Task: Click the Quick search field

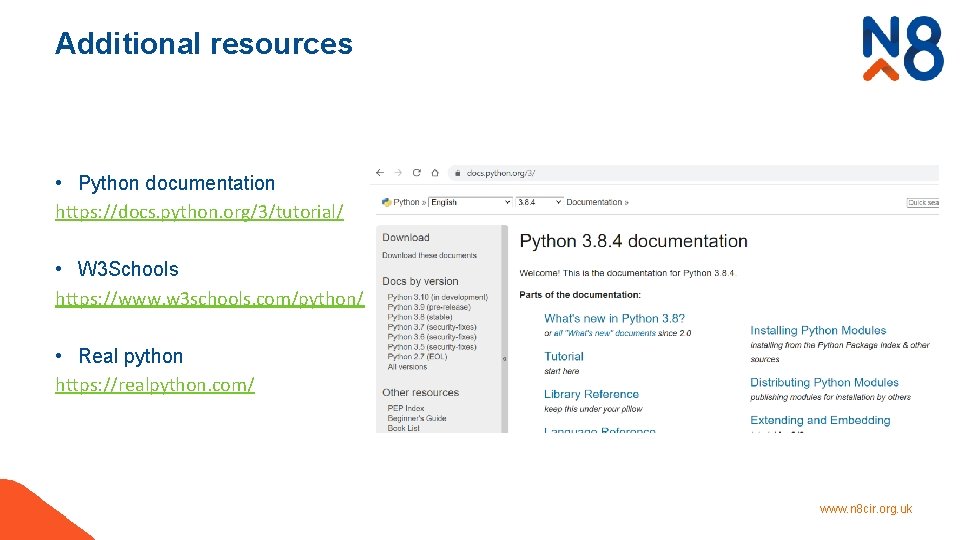Action: point(923,203)
